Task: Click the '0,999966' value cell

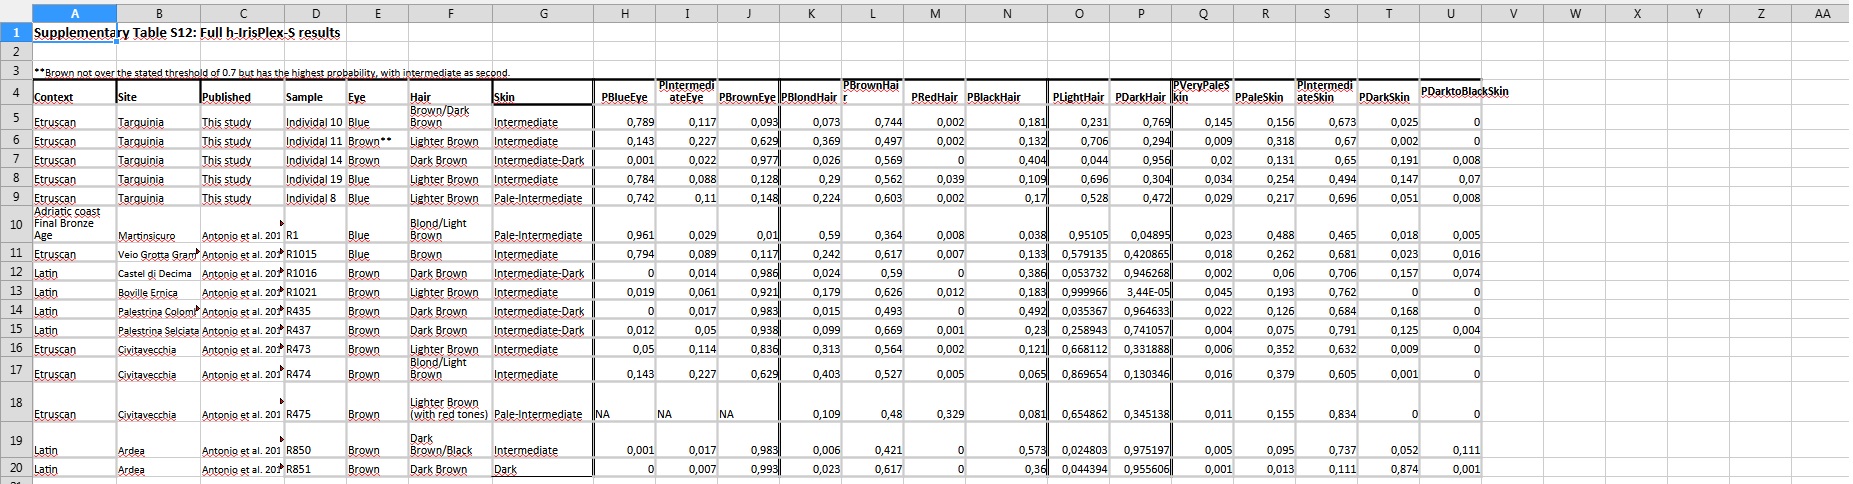Action: [1079, 292]
